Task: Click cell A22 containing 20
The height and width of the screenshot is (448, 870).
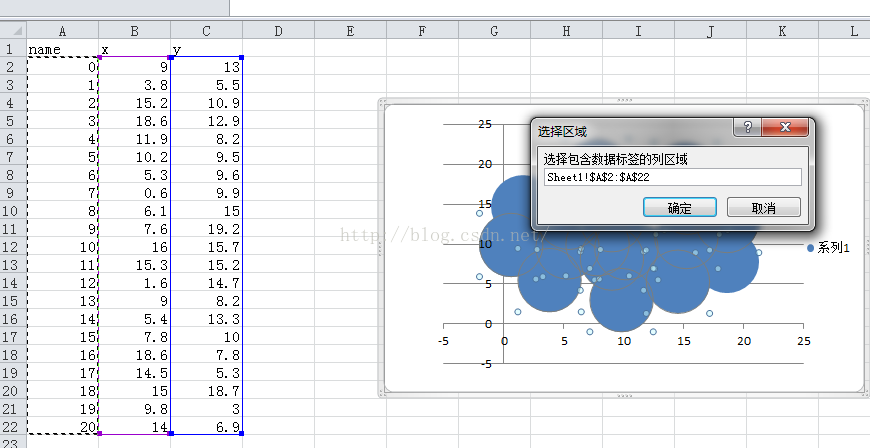Action: [x=63, y=427]
